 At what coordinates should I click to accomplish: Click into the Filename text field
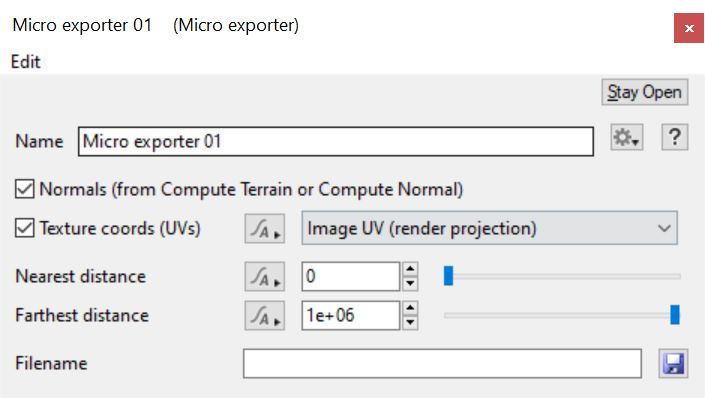[x=442, y=363]
